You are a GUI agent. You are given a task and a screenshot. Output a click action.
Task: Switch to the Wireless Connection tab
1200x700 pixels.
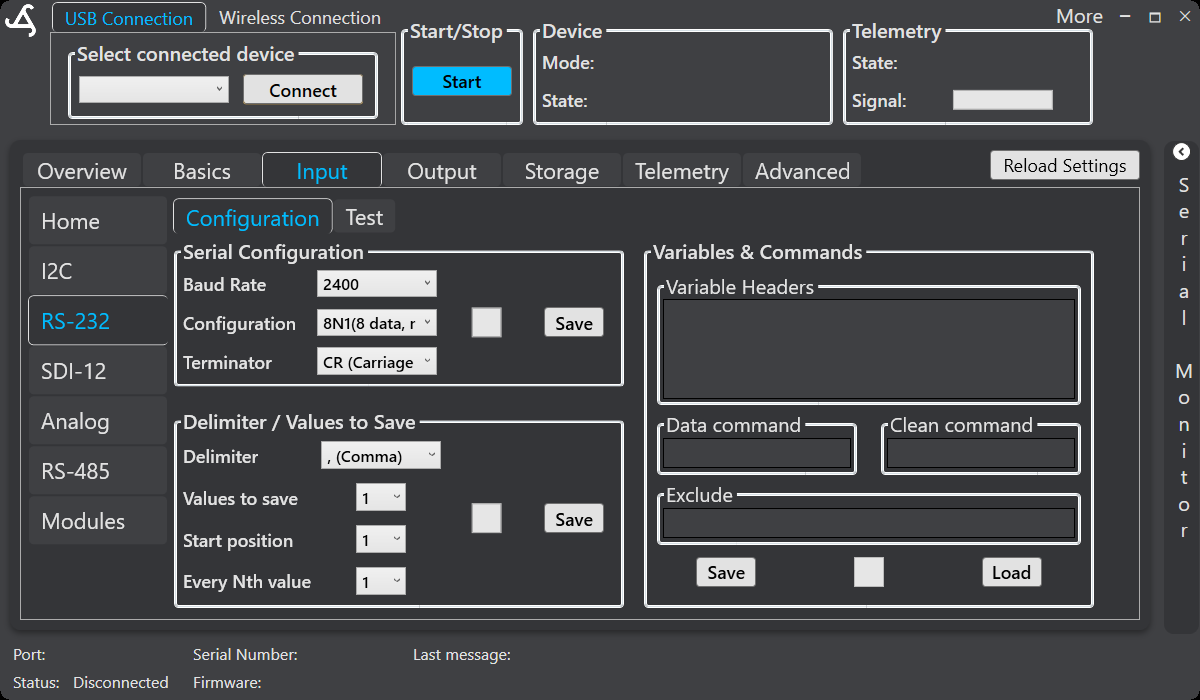(300, 18)
